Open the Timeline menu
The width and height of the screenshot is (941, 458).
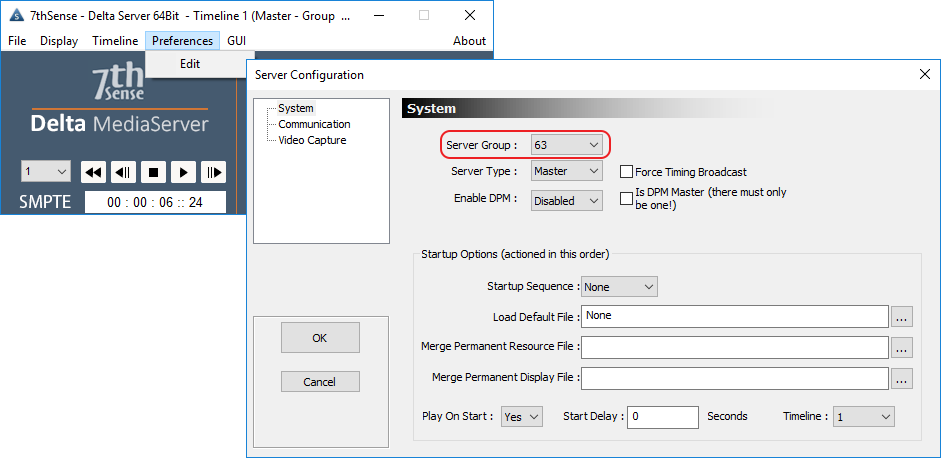(x=115, y=41)
